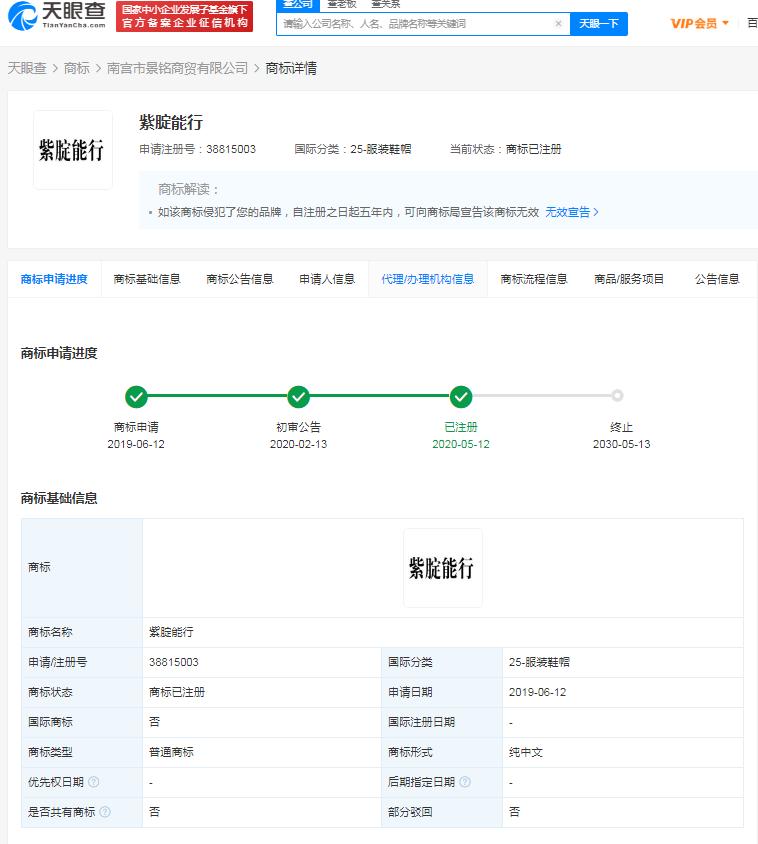Click the grey 终止 progress step marker

pyautogui.click(x=617, y=396)
